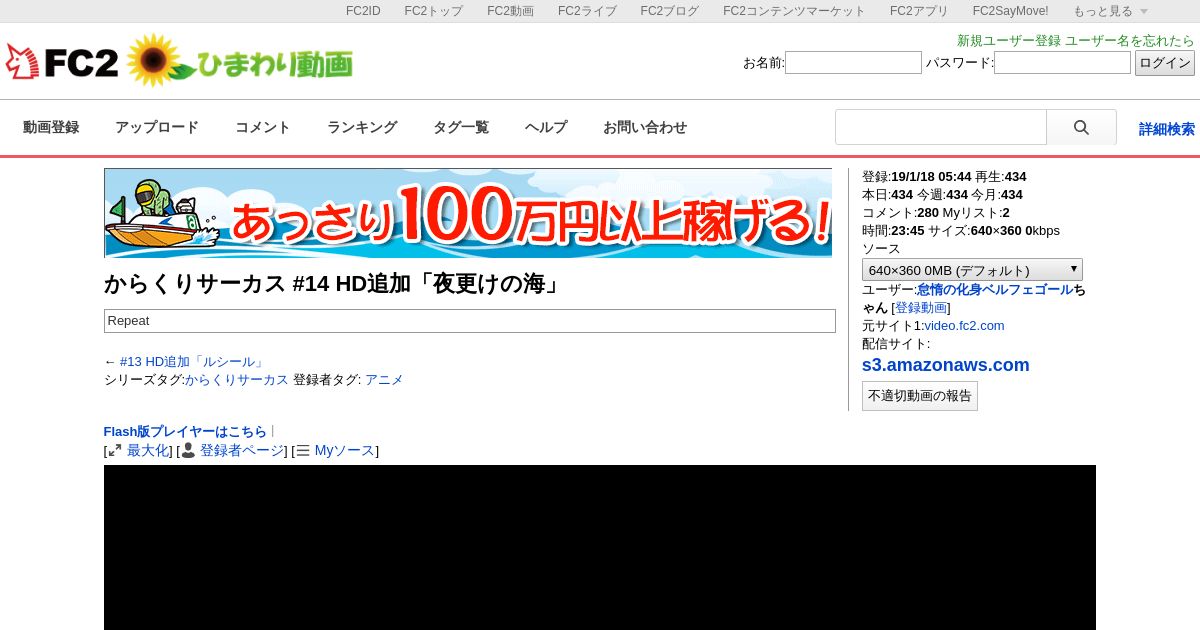Open ランキング menu item
The width and height of the screenshot is (1200, 630).
tap(362, 127)
